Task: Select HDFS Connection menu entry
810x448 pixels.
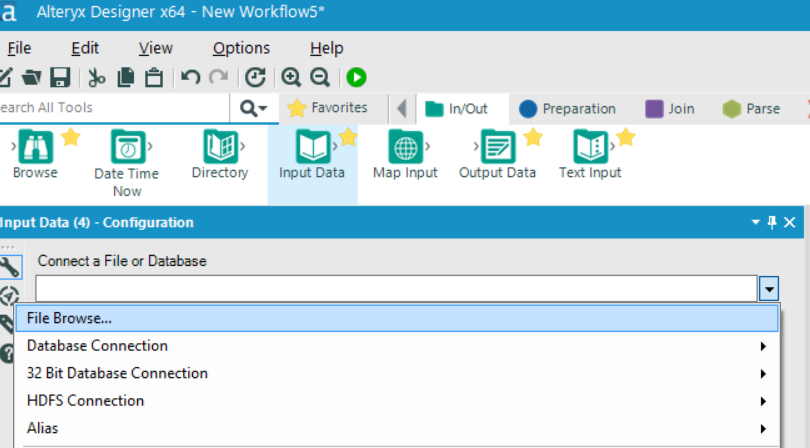Action: pyautogui.click(x=397, y=401)
